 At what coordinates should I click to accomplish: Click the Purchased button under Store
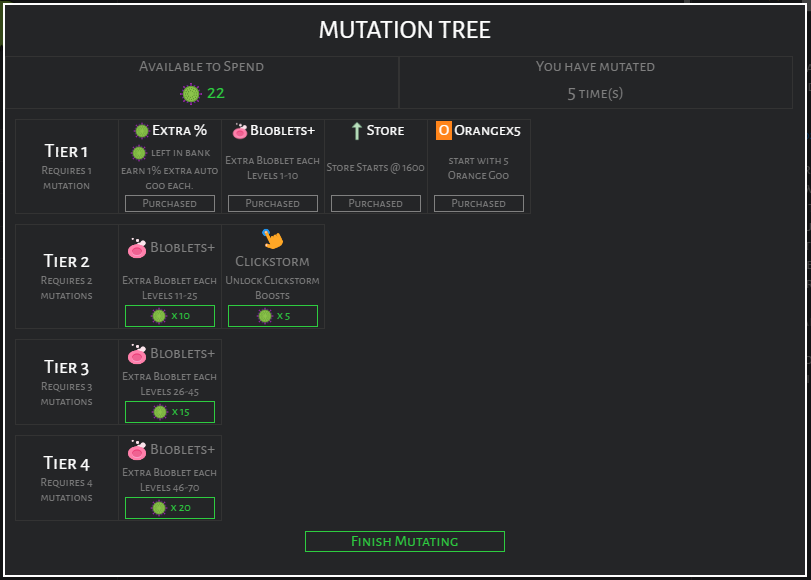(376, 203)
